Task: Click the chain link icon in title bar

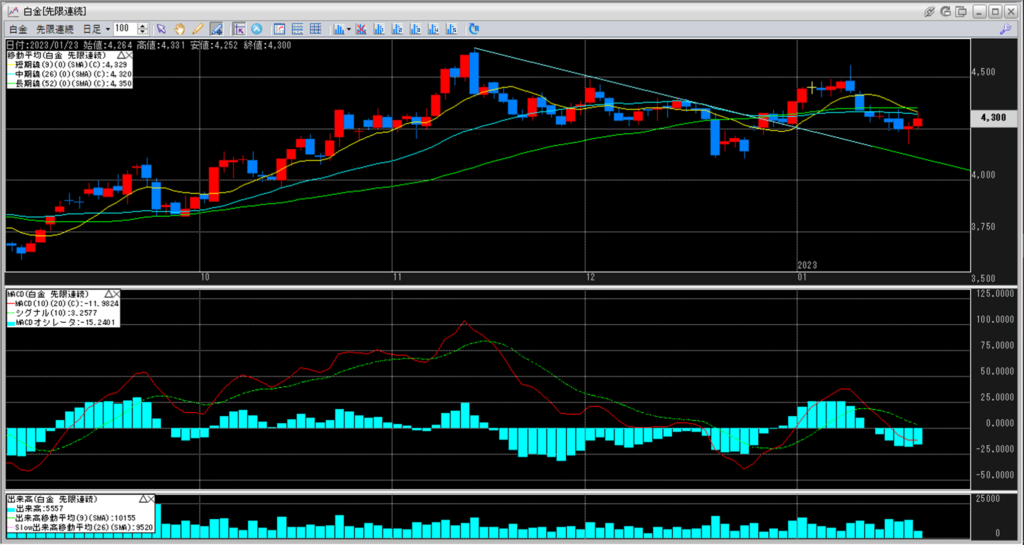Action: 931,11
